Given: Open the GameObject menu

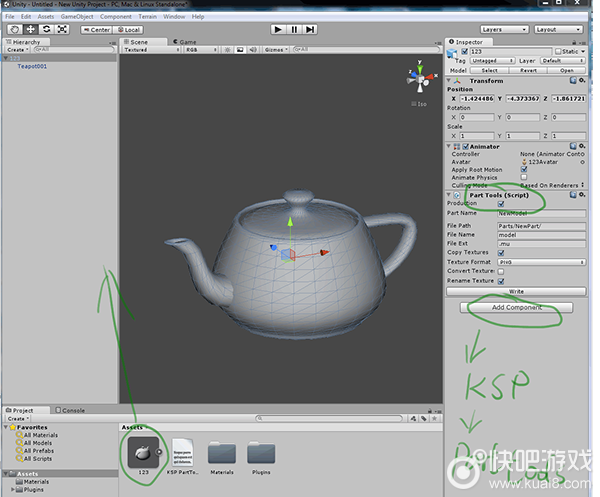Looking at the screenshot, I should pyautogui.click(x=77, y=16).
